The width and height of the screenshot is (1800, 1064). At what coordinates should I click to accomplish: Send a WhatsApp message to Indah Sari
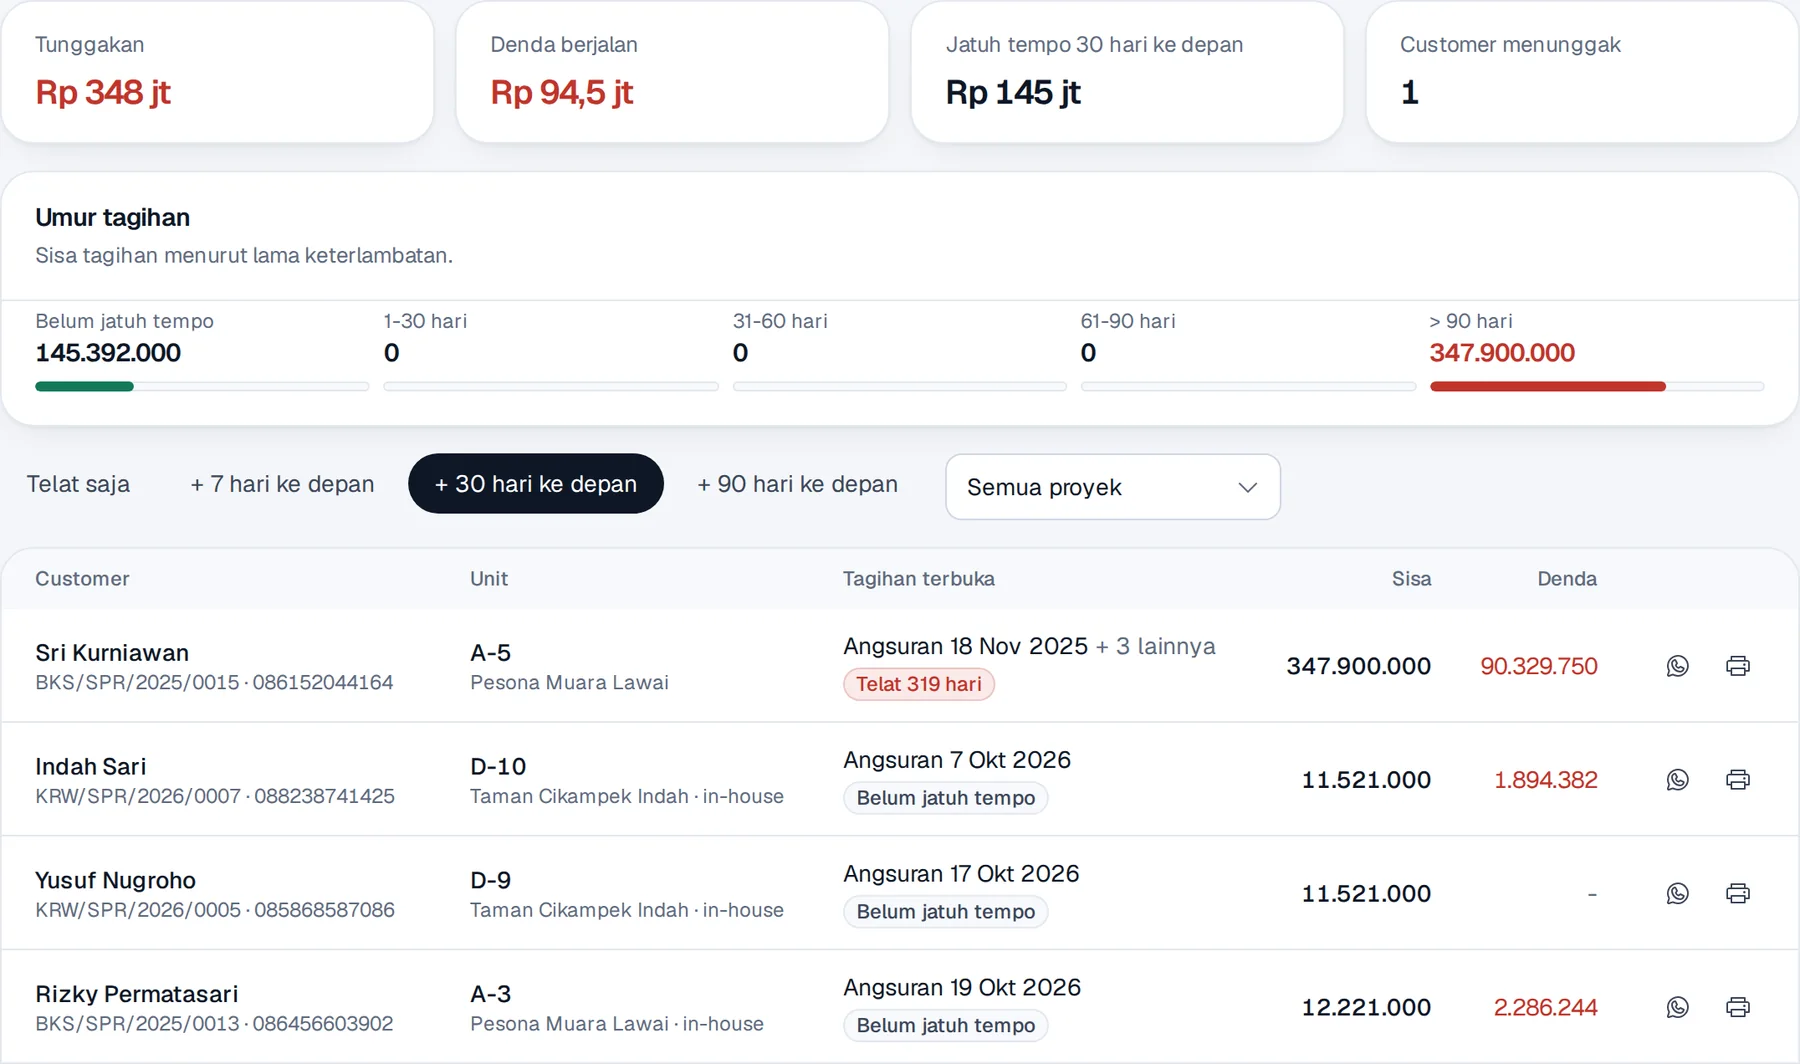[1677, 780]
